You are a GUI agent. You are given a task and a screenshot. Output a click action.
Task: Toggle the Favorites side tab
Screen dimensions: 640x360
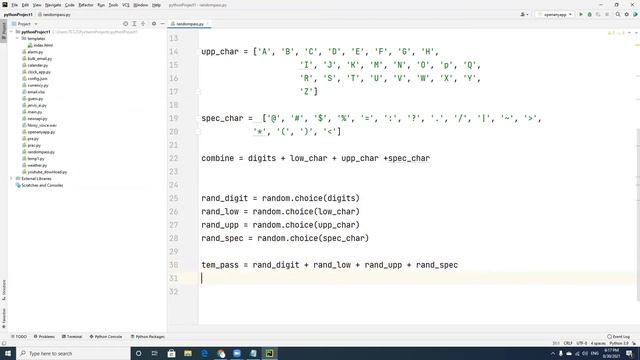(x=4, y=318)
